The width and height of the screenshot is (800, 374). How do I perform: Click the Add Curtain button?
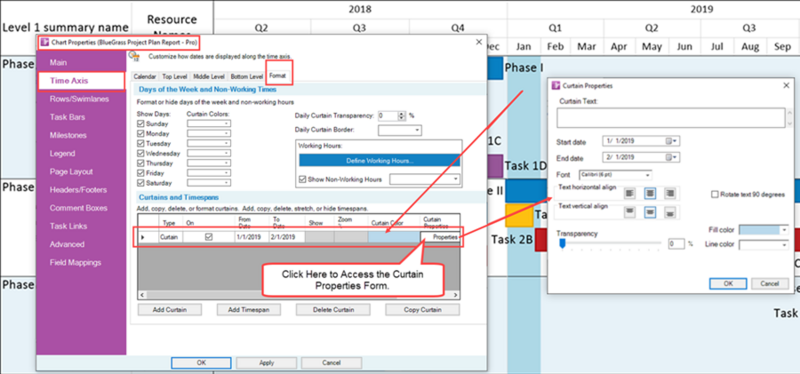pos(169,310)
